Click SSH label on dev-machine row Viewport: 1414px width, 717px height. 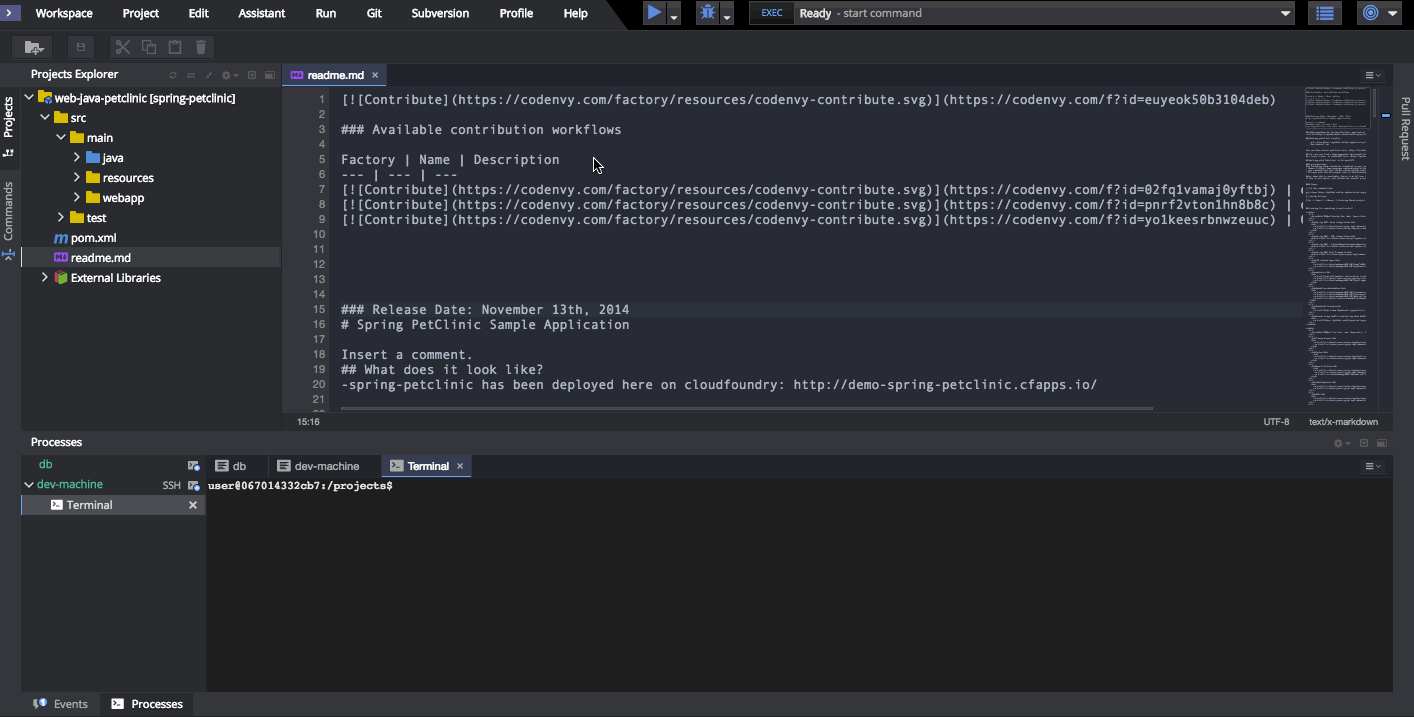point(172,485)
